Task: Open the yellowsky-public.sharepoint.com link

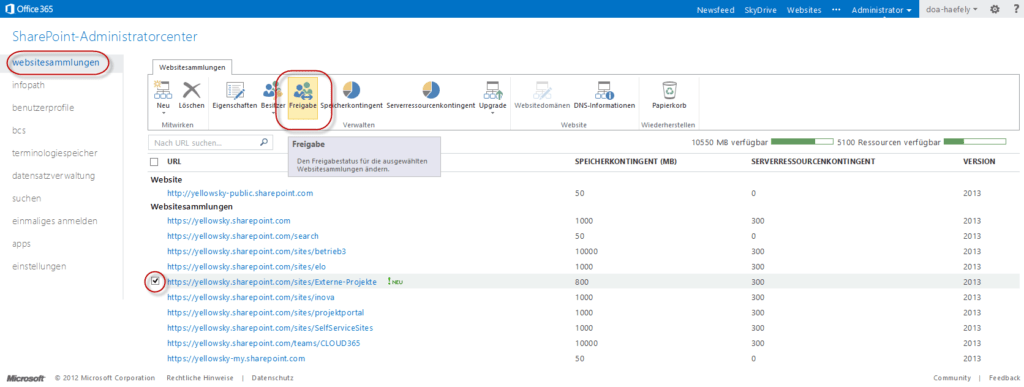Action: click(x=240, y=194)
